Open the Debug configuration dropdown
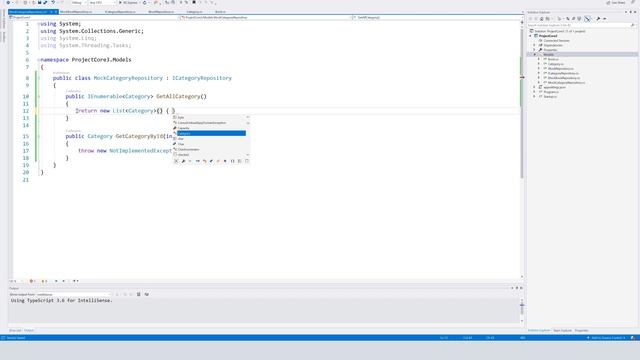The height and width of the screenshot is (360, 640). (78, 2)
